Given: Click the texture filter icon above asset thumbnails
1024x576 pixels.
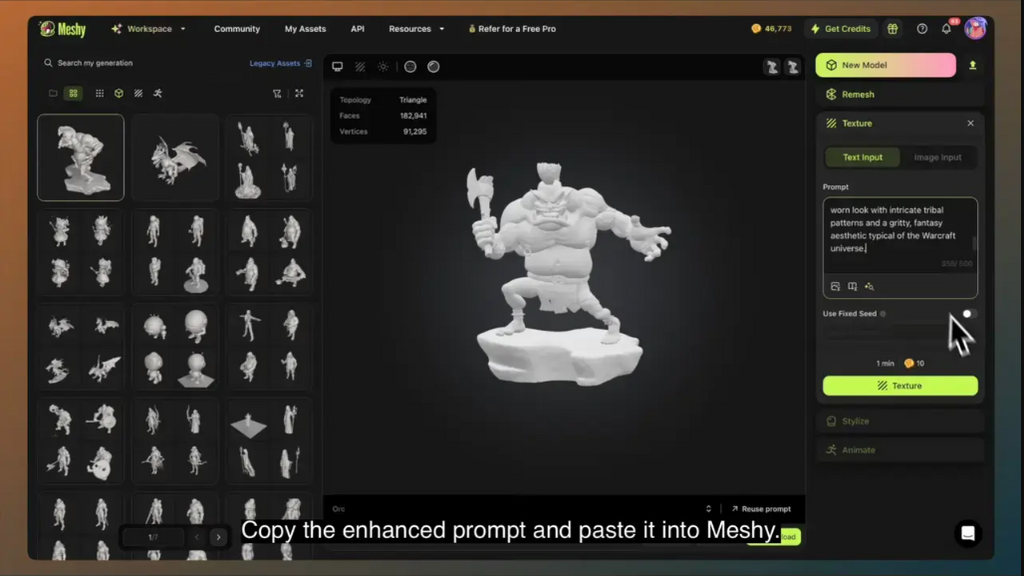Looking at the screenshot, I should 139,93.
